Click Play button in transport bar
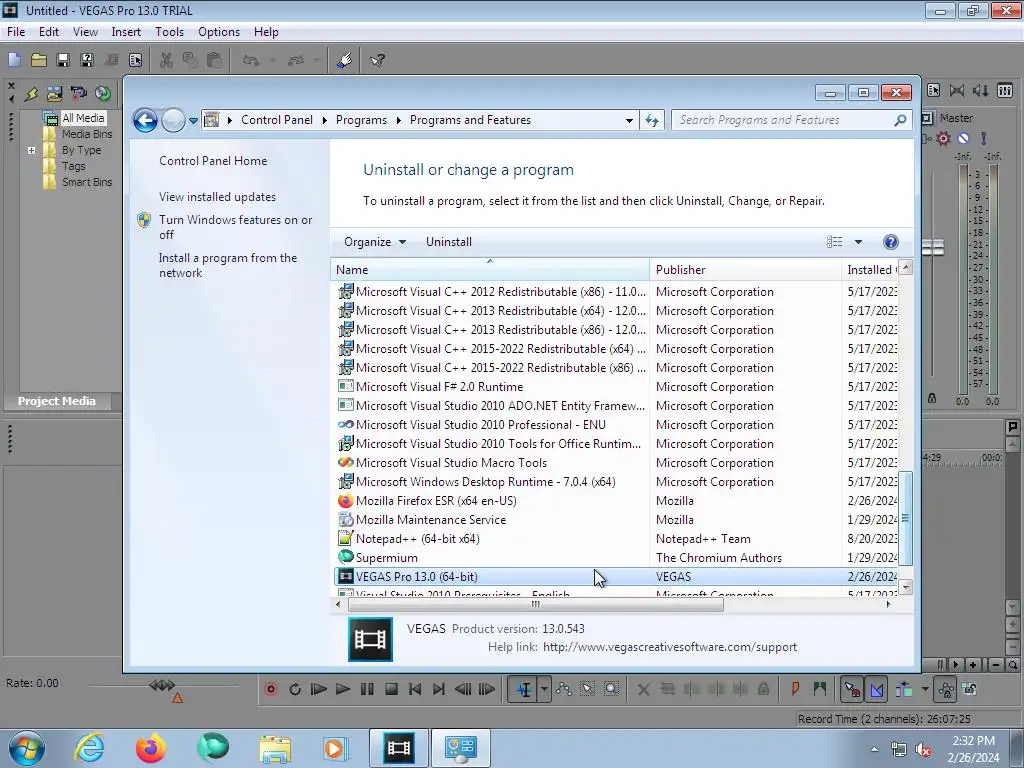The image size is (1024, 768). point(343,689)
